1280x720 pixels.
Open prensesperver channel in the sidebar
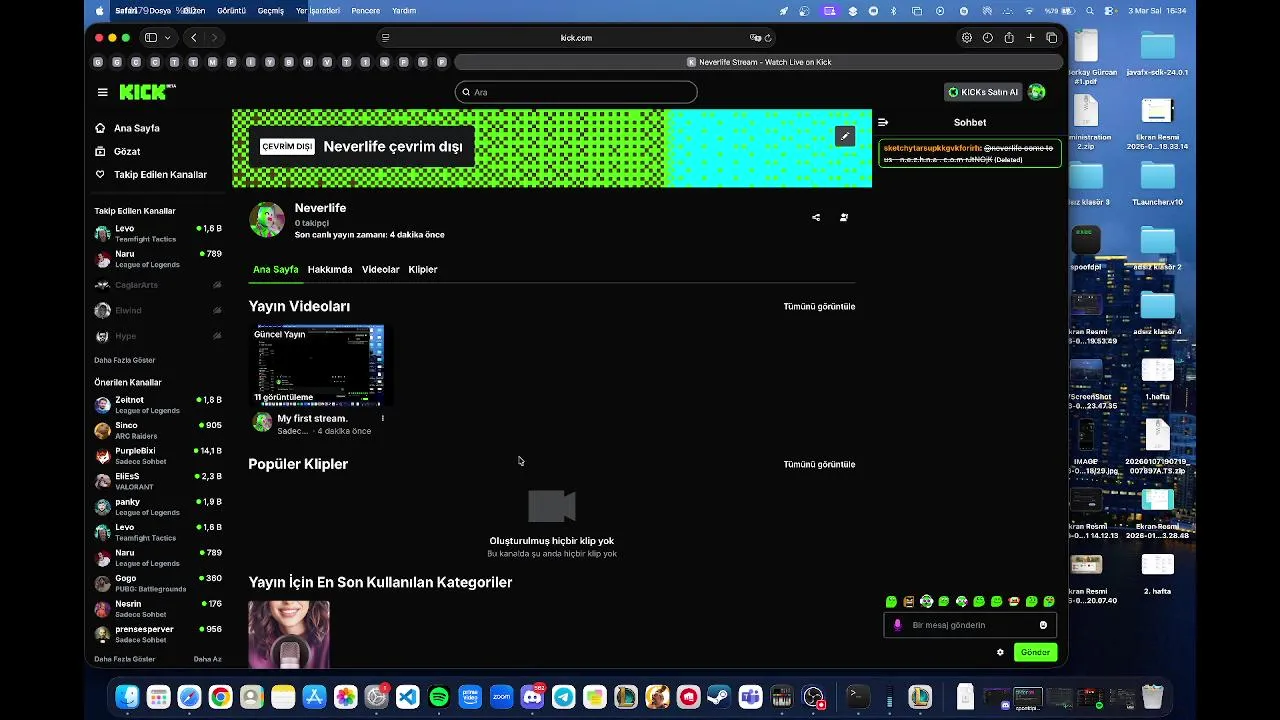click(x=158, y=634)
